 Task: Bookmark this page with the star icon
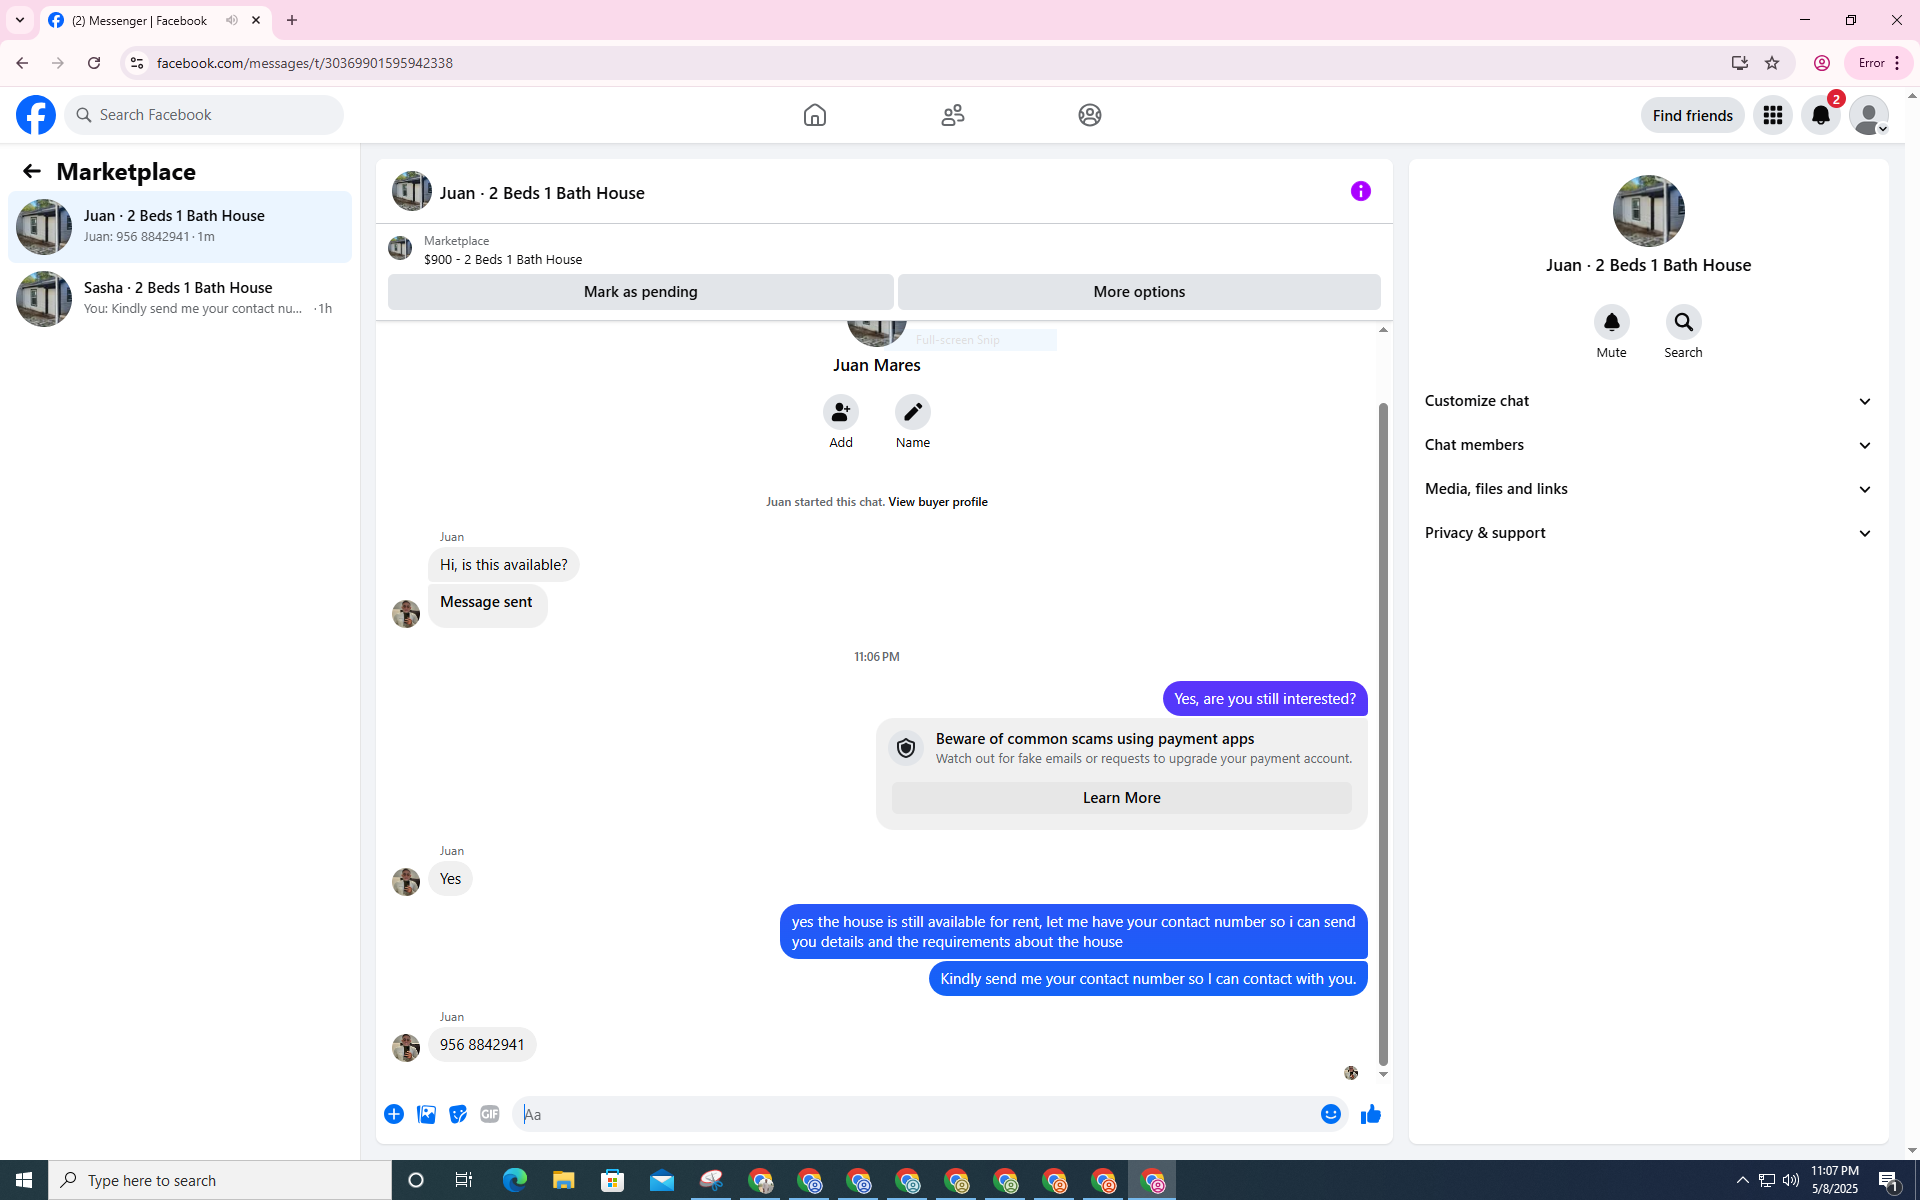pos(1772,63)
